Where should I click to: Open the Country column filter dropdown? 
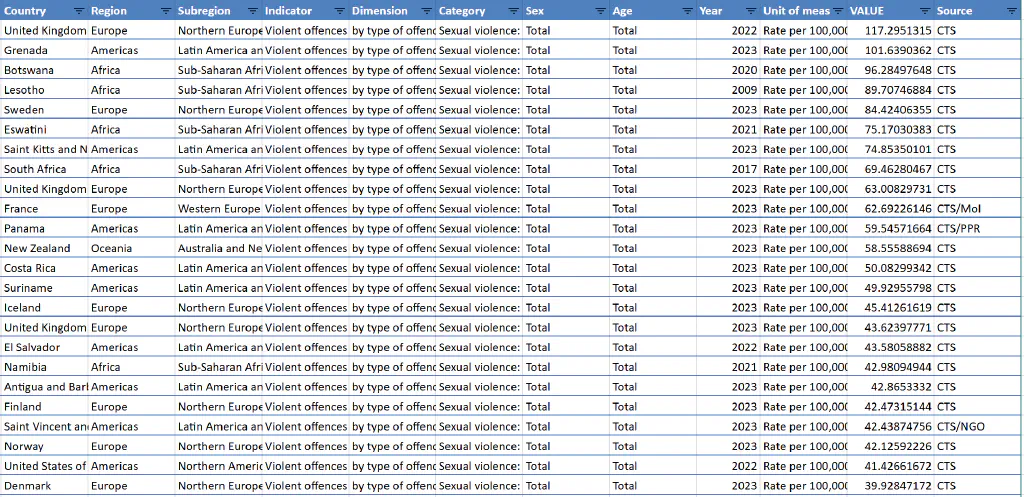click(x=79, y=11)
